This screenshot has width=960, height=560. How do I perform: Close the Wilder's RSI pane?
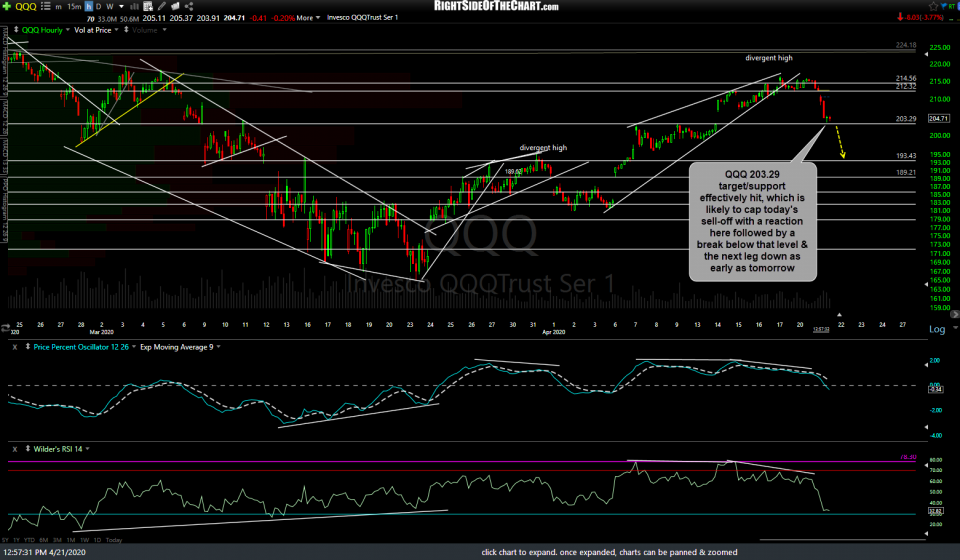[x=15, y=449]
